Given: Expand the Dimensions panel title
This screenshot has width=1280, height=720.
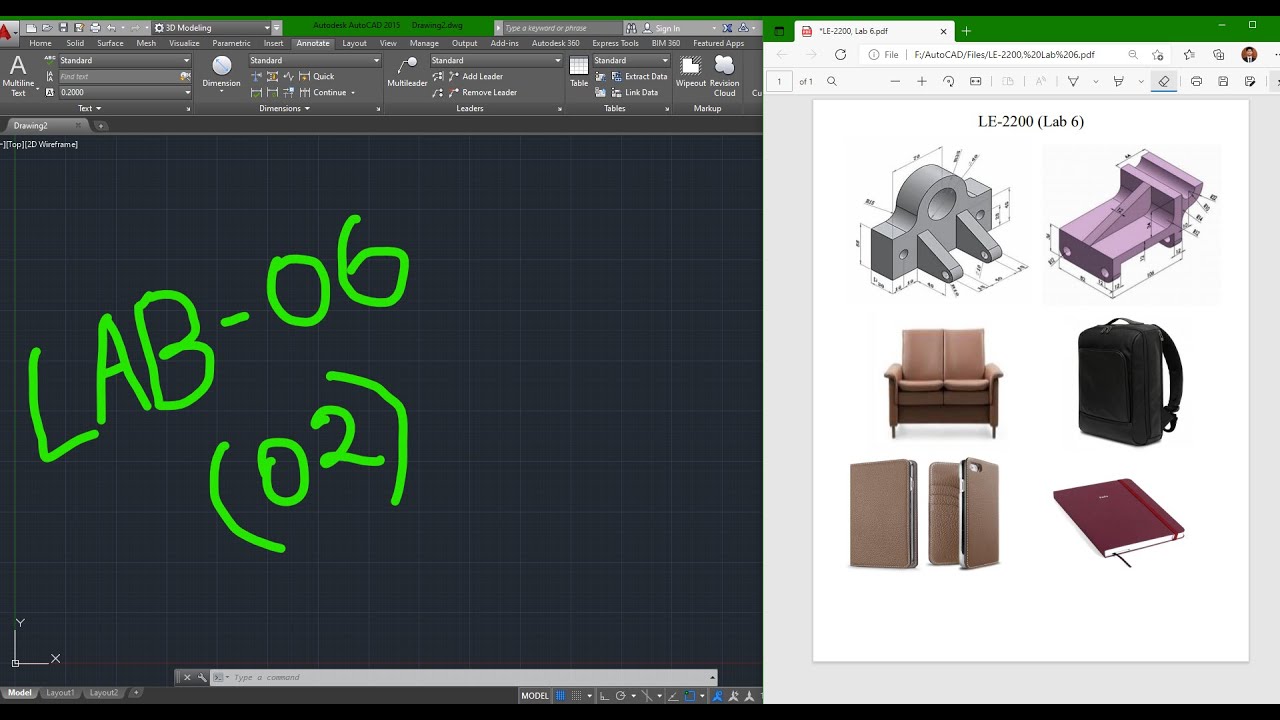Looking at the screenshot, I should [x=285, y=108].
